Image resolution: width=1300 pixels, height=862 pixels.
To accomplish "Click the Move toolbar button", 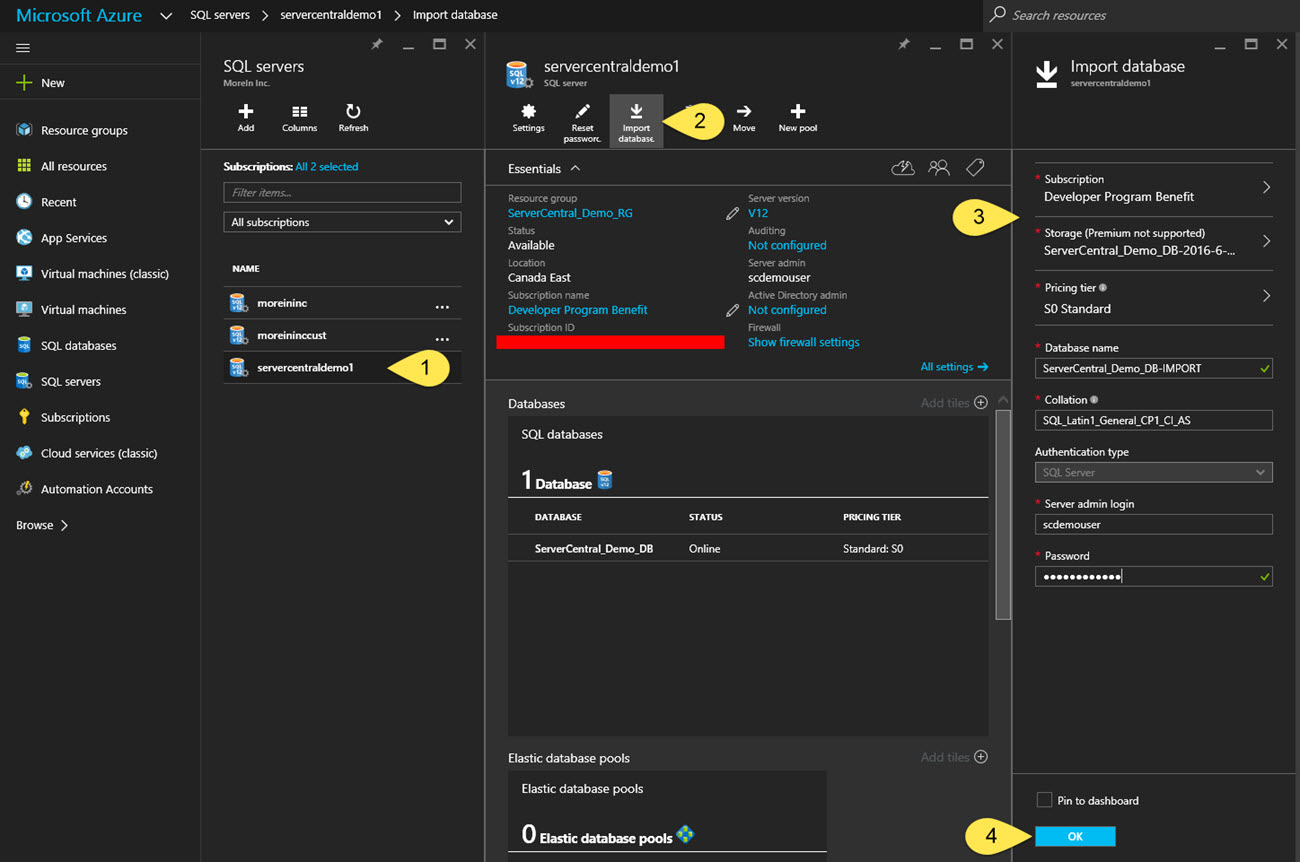I will (x=744, y=119).
